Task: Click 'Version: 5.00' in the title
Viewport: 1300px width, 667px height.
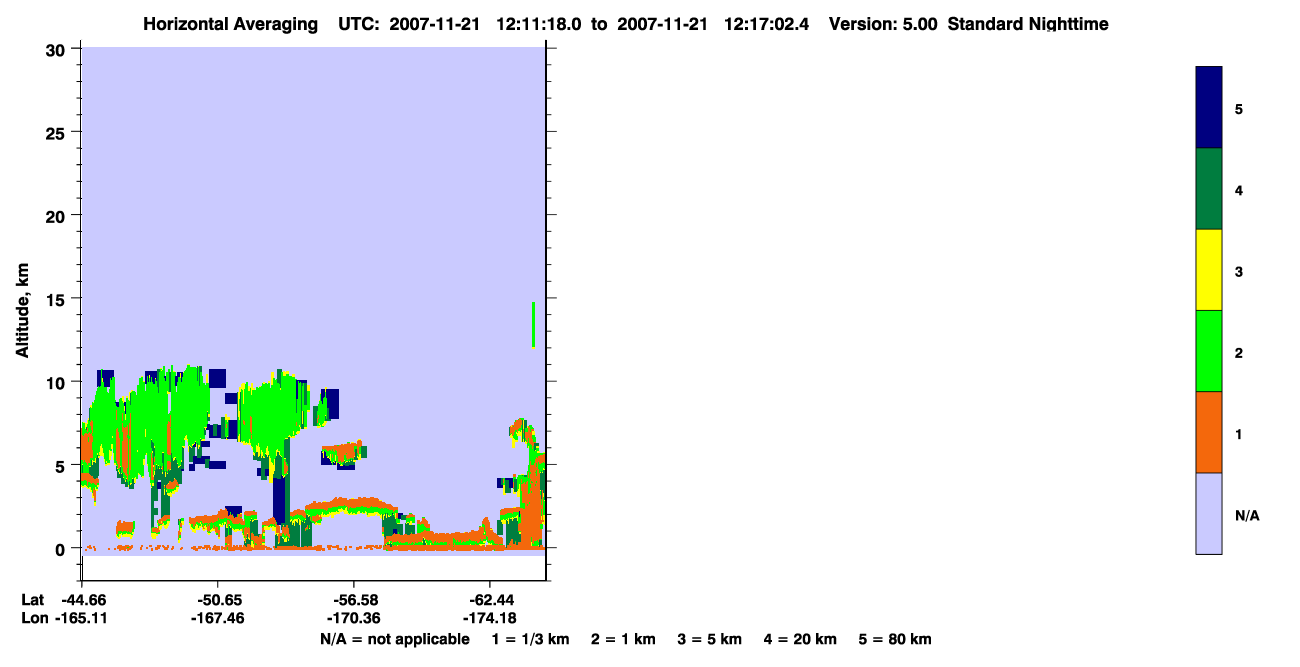Action: pyautogui.click(x=883, y=24)
